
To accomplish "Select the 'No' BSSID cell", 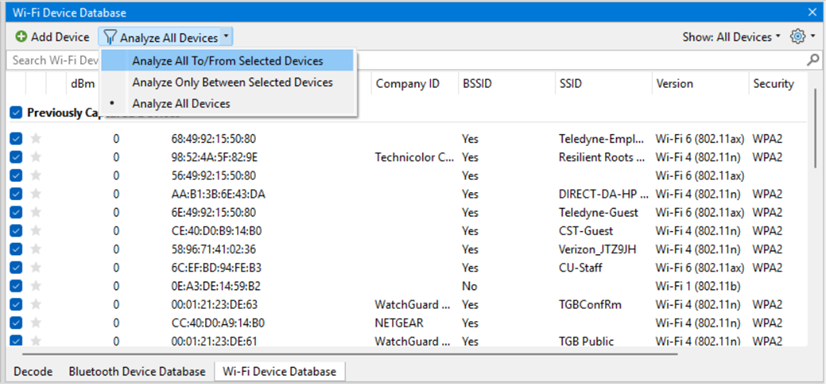I will (469, 286).
